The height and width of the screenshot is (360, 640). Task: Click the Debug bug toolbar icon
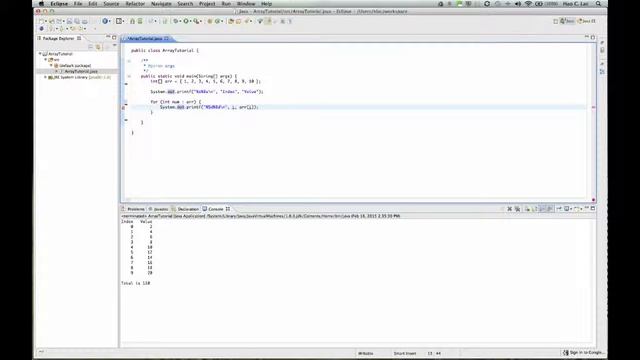(176, 21)
